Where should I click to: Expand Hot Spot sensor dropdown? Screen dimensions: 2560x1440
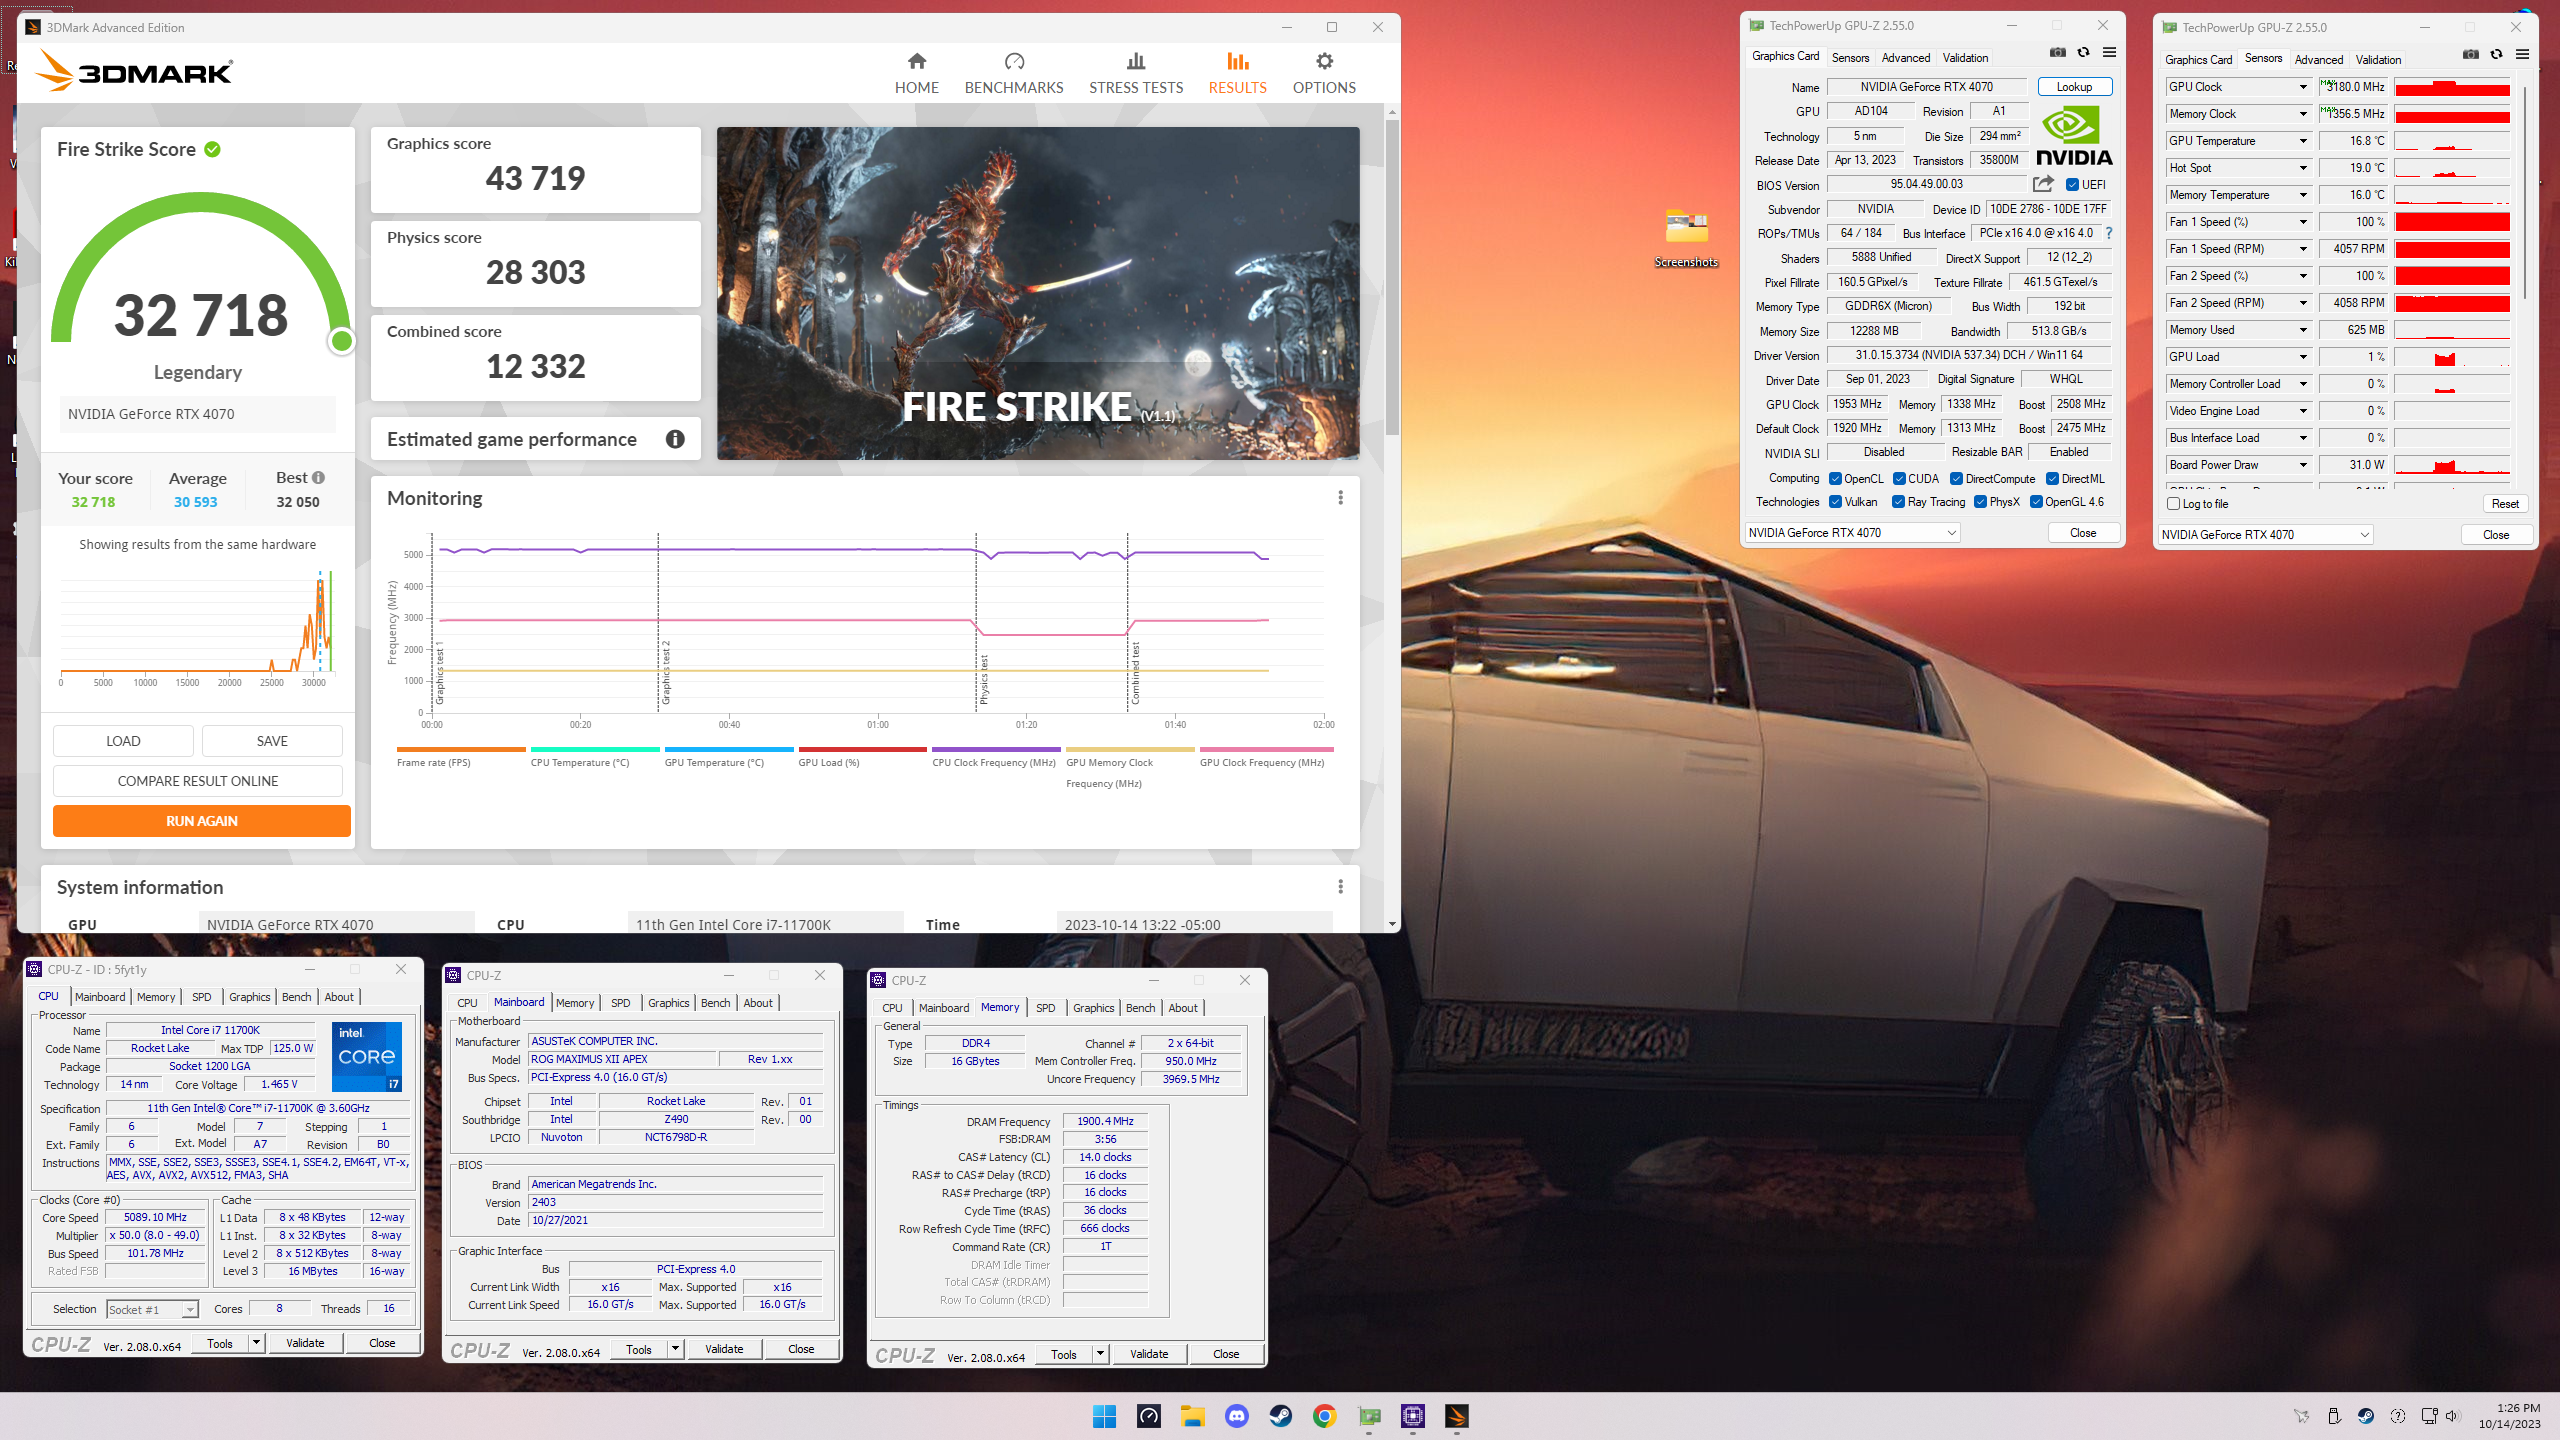coord(2302,168)
